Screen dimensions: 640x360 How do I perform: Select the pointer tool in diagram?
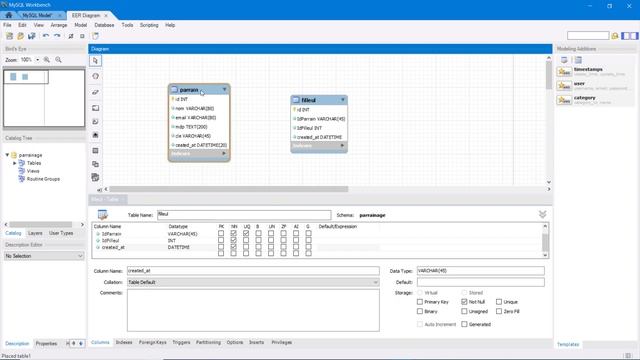96,61
